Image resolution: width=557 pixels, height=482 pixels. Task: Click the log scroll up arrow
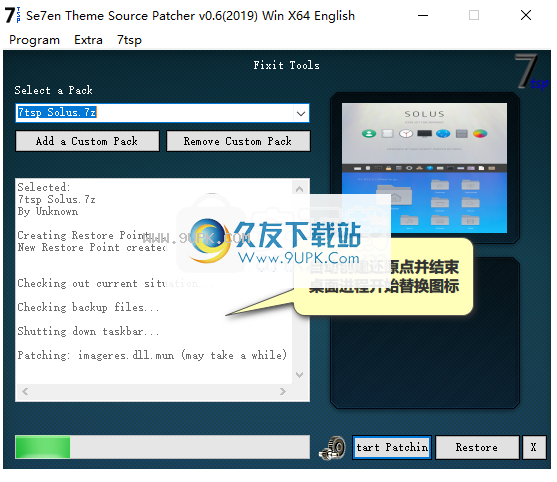tap(299, 189)
